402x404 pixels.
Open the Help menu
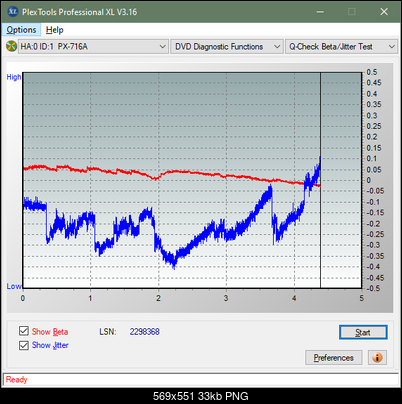click(54, 30)
